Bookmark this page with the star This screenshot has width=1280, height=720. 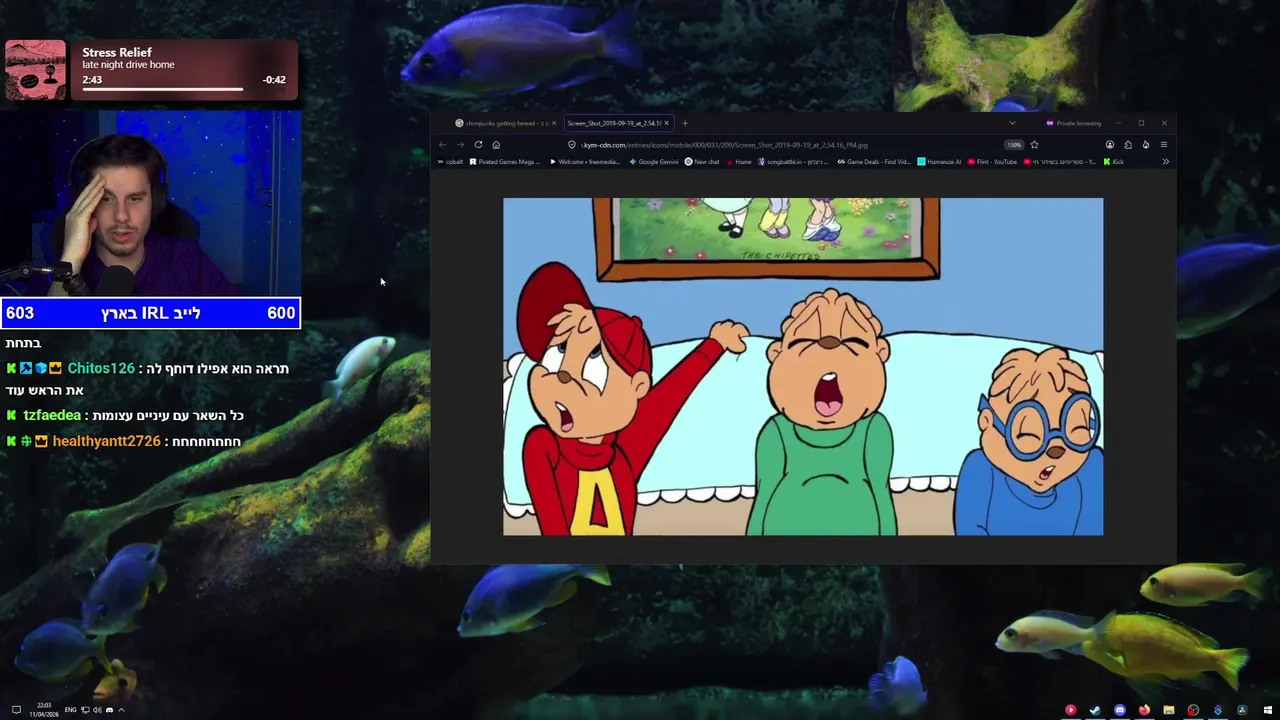click(1034, 145)
